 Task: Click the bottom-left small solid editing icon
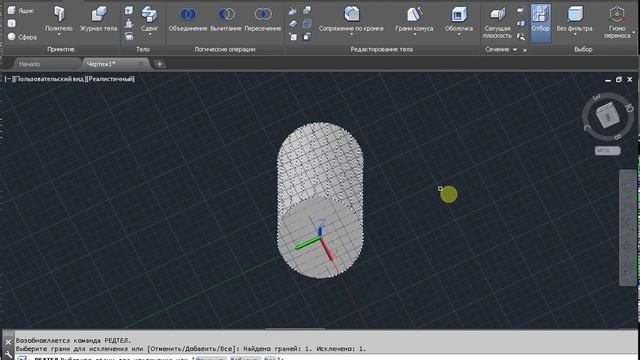tap(293, 37)
